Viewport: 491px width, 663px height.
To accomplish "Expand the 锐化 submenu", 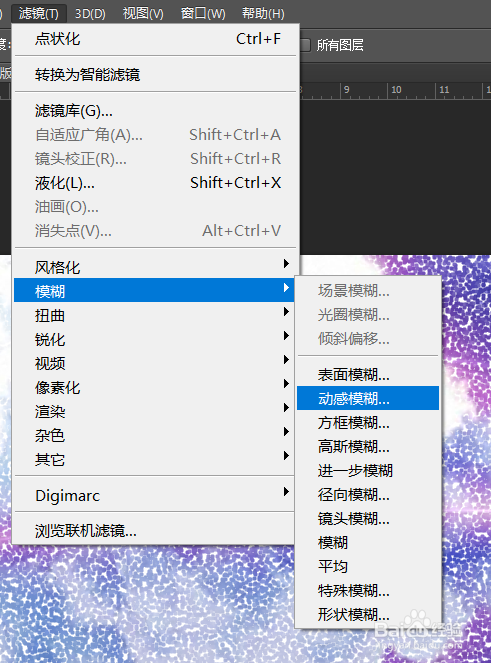I will (154, 340).
